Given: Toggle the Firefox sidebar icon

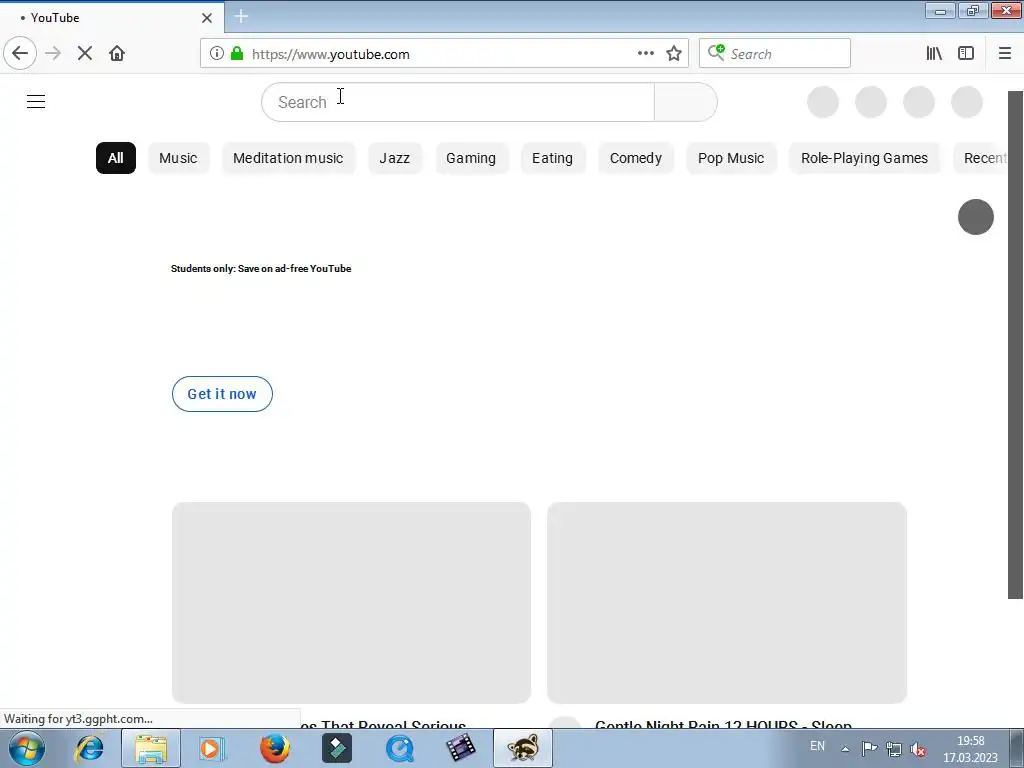Looking at the screenshot, I should coord(966,54).
